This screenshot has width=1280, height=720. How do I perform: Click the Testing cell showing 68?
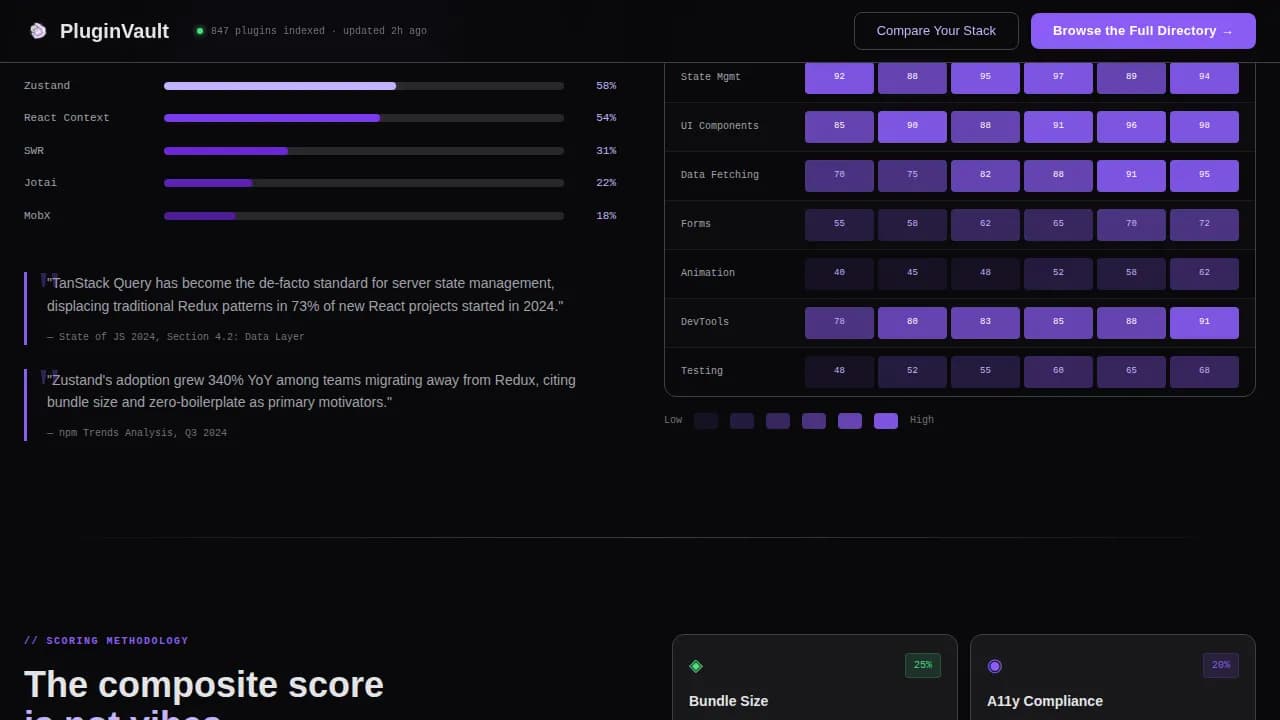click(x=1204, y=372)
